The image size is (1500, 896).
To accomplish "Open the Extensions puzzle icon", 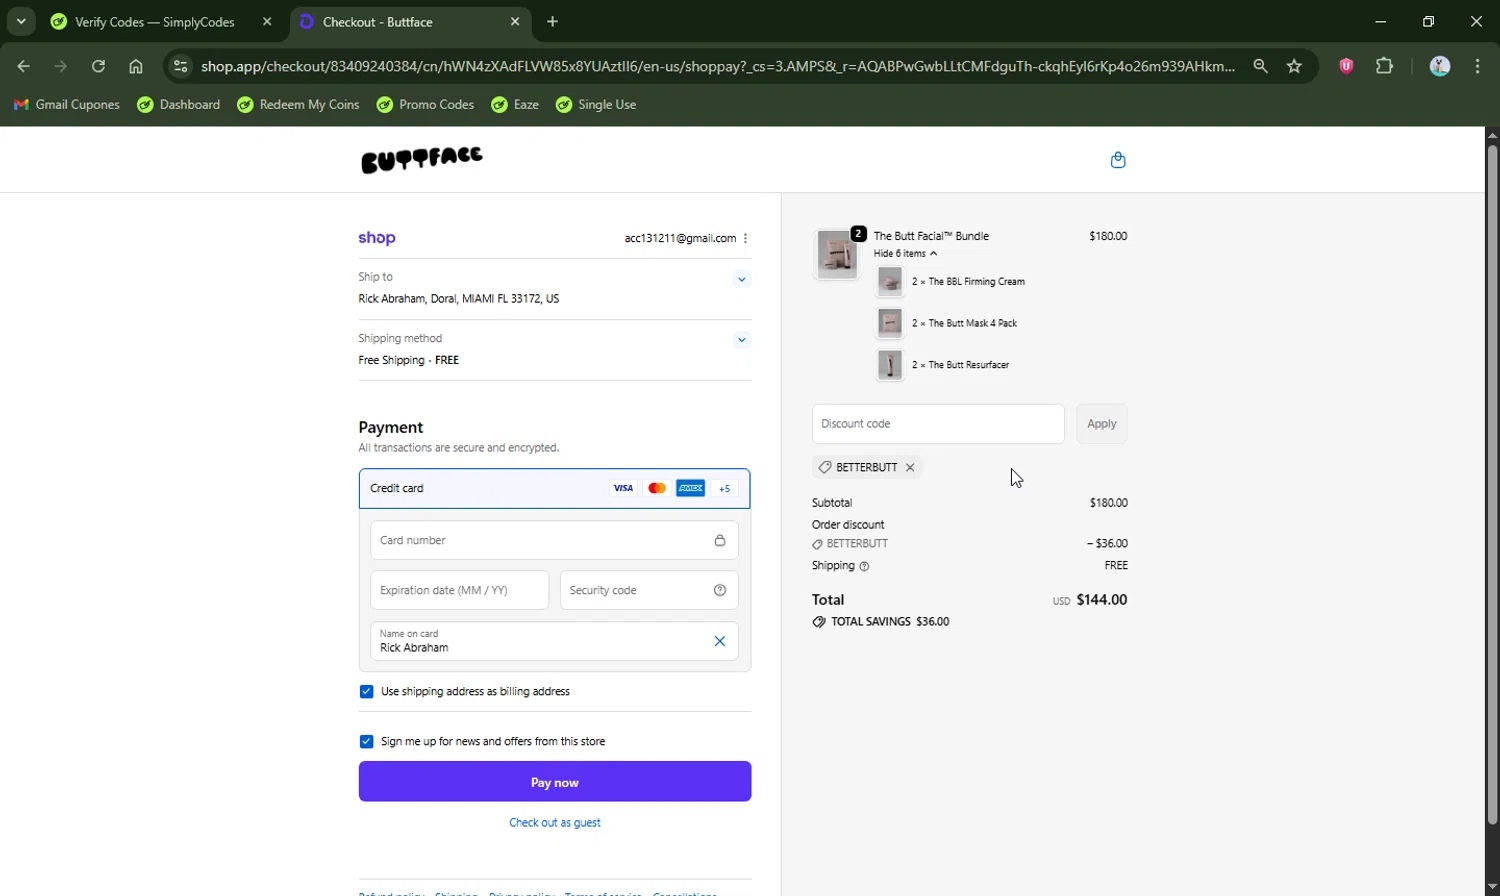I will 1384,66.
